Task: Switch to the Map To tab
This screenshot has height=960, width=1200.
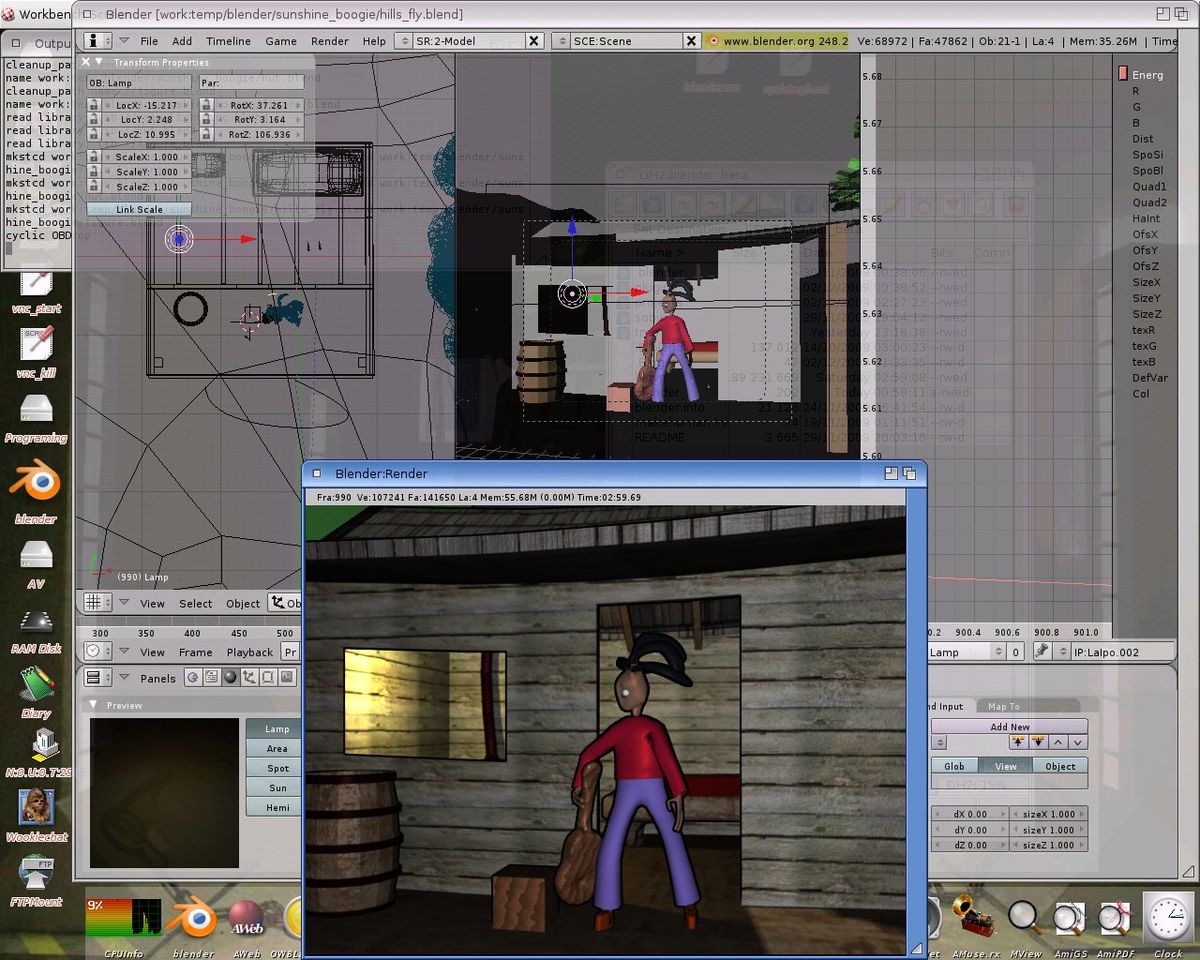Action: tap(1003, 706)
